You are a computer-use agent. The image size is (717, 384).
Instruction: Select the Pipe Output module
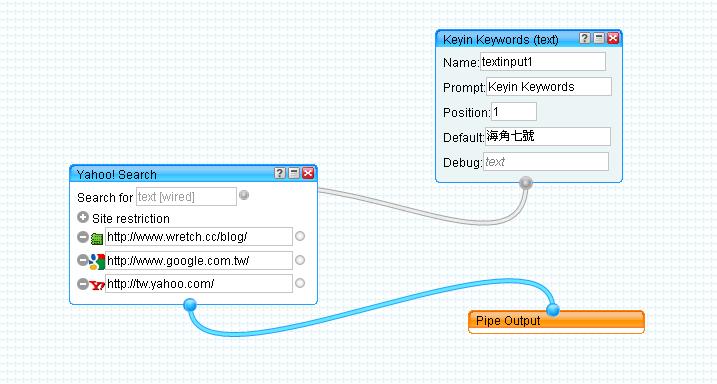556,322
